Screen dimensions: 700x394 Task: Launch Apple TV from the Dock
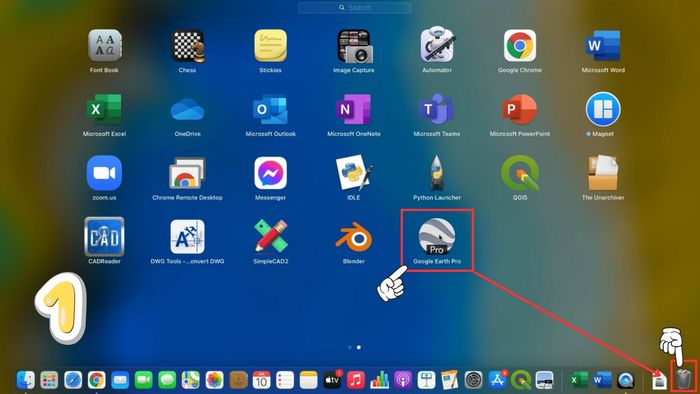pos(332,380)
